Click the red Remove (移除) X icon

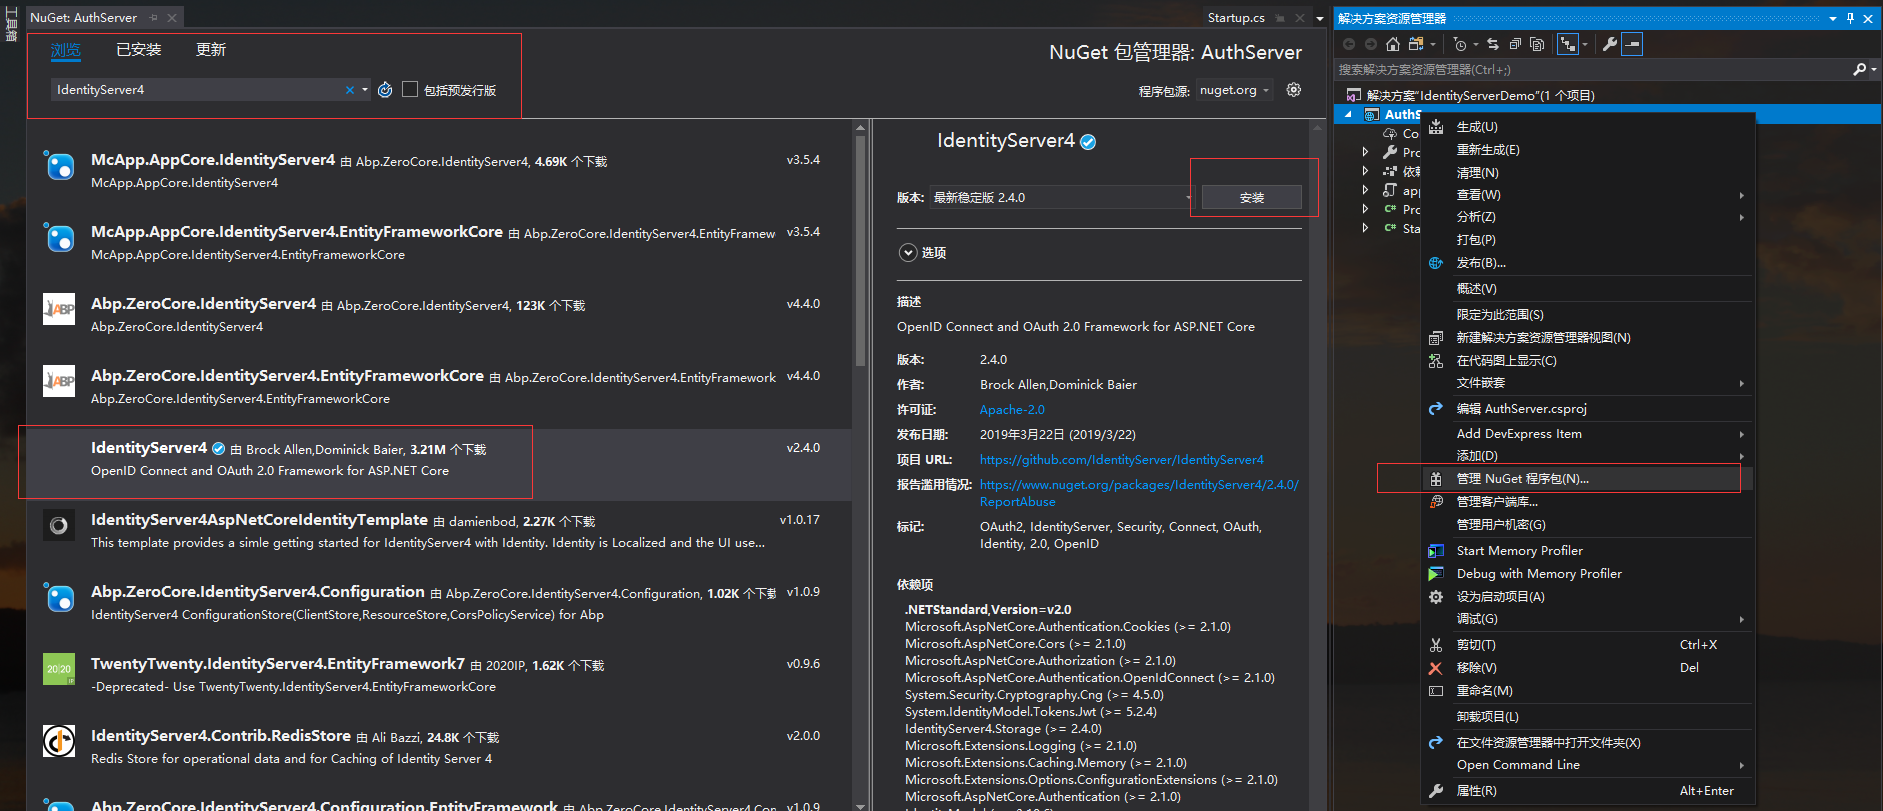point(1436,668)
